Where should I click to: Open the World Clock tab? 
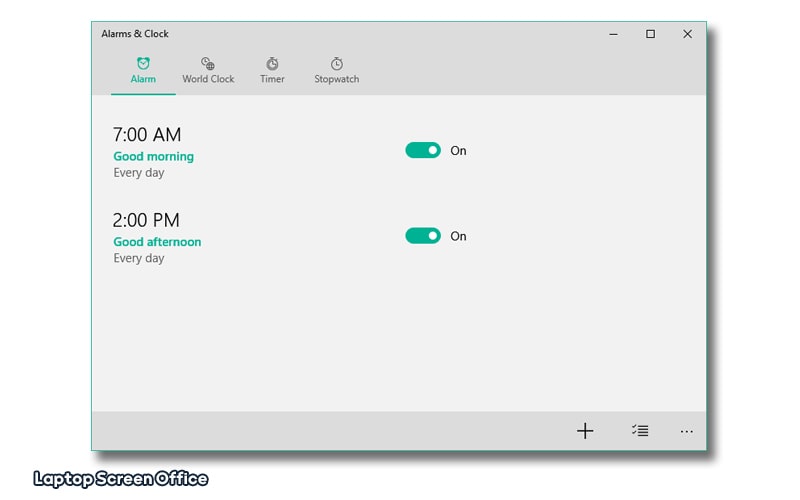[x=208, y=71]
